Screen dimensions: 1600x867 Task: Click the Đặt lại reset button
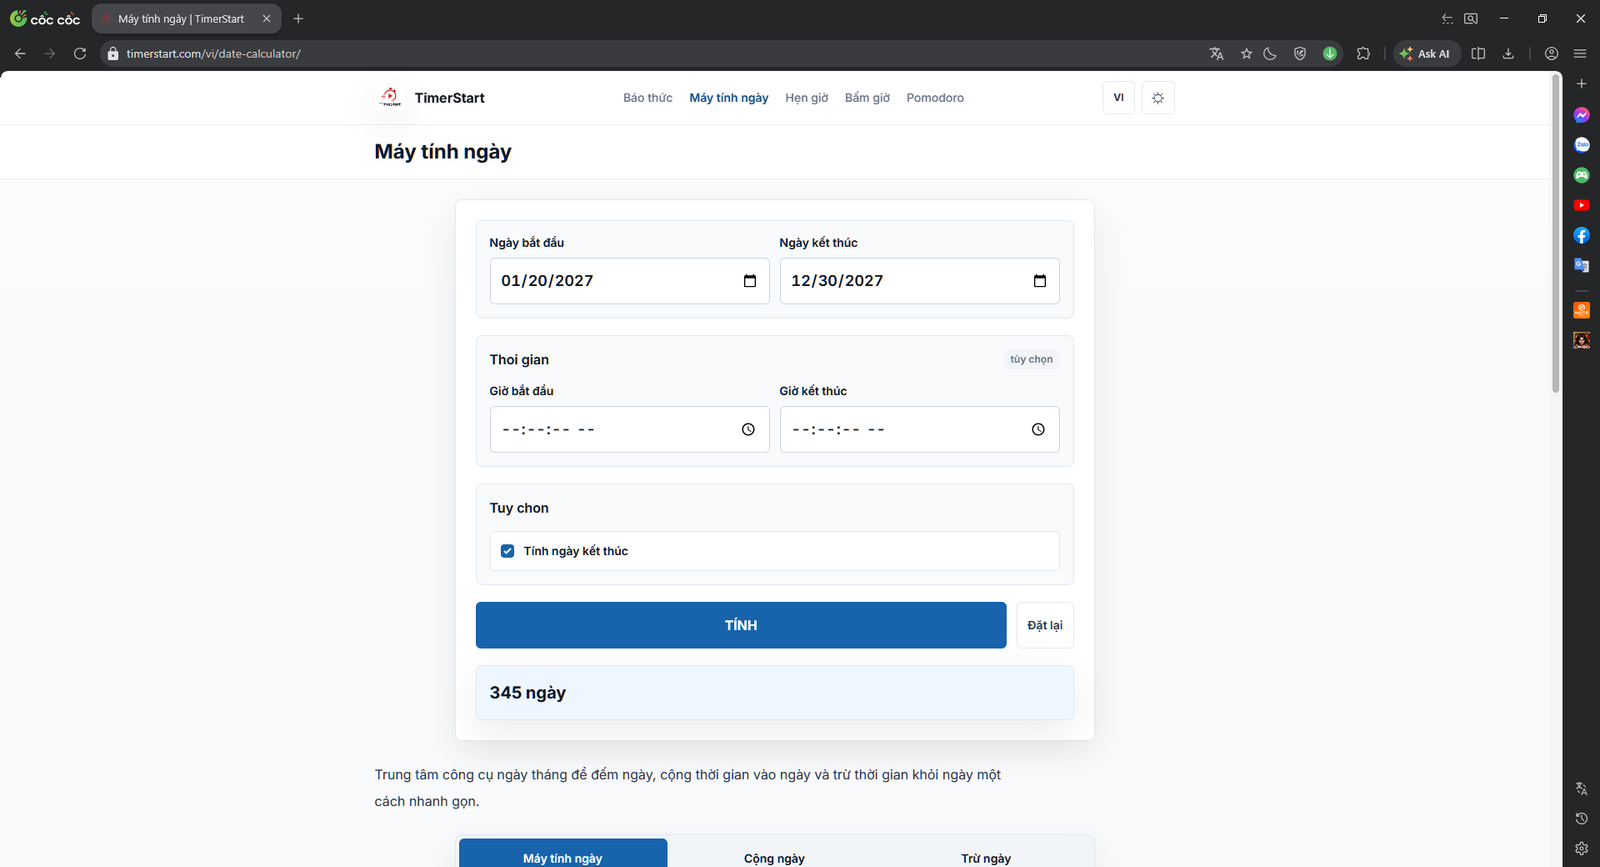1045,625
